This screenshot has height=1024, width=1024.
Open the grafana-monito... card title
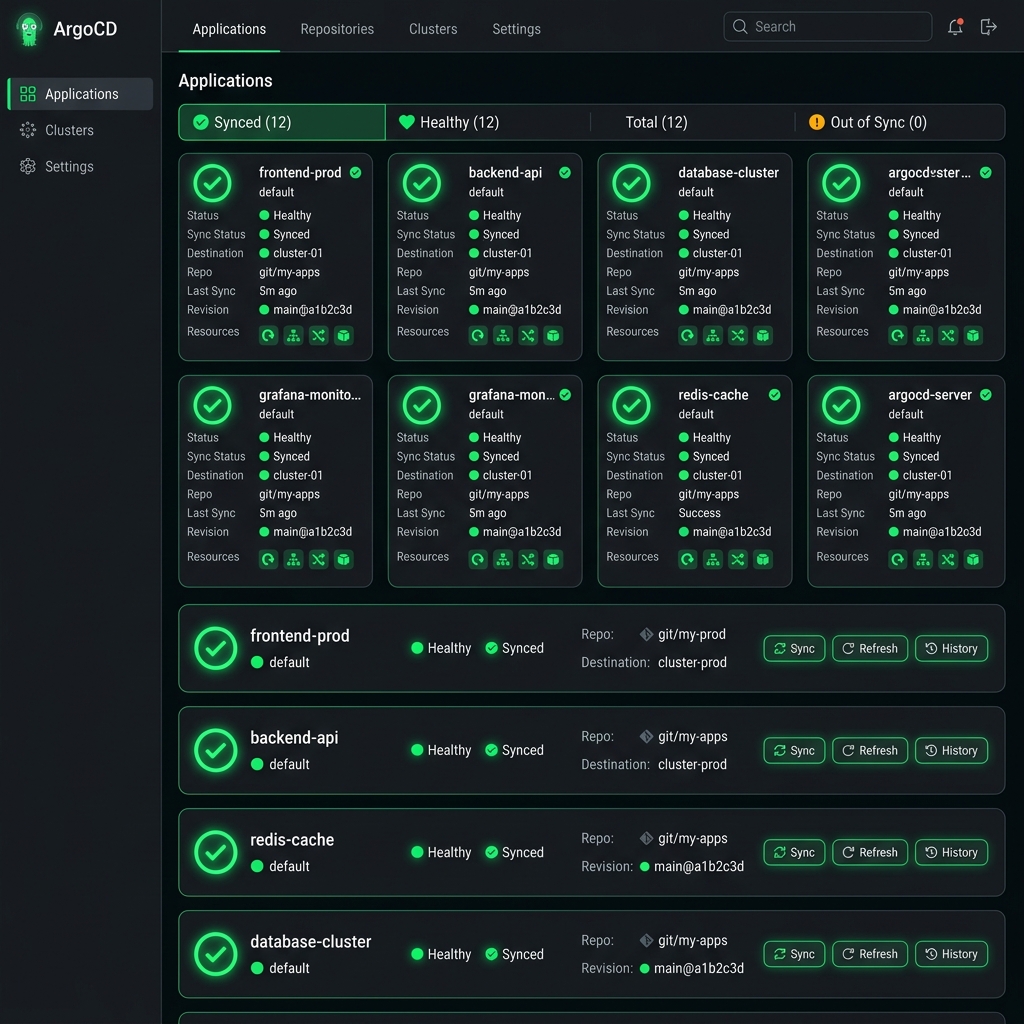tap(310, 394)
